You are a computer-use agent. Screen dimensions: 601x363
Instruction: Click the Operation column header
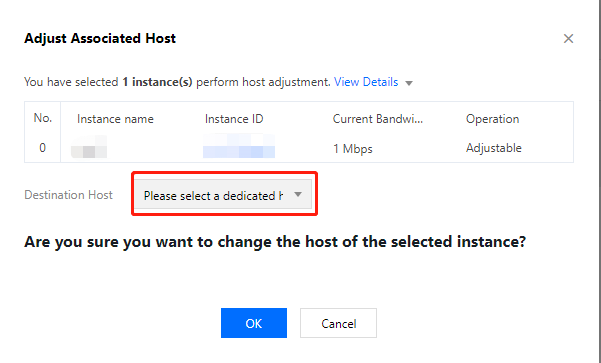click(x=493, y=119)
